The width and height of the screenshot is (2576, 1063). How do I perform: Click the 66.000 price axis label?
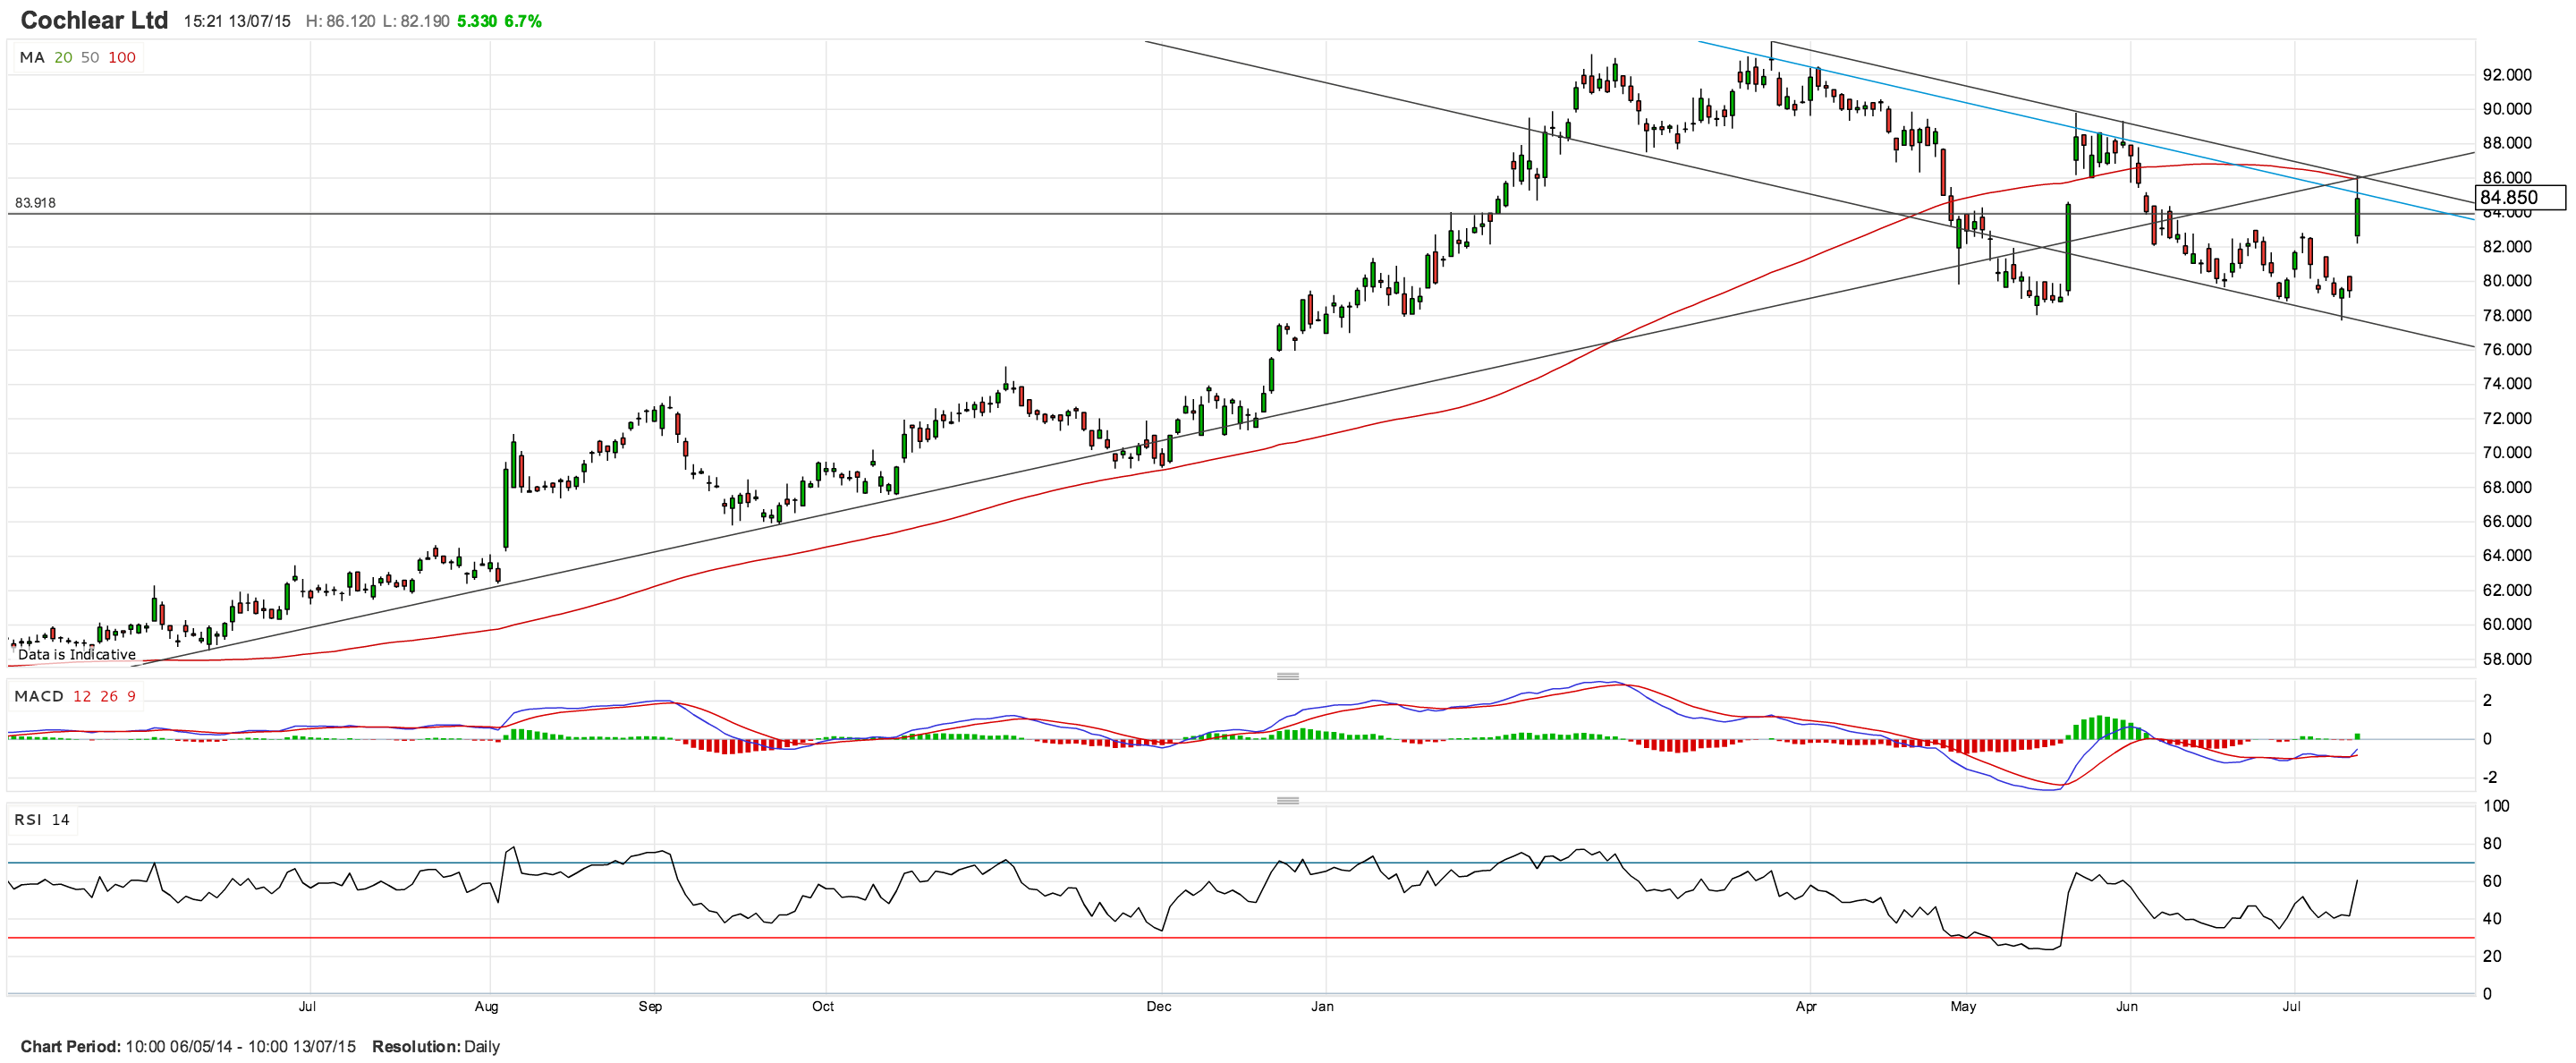[2507, 522]
